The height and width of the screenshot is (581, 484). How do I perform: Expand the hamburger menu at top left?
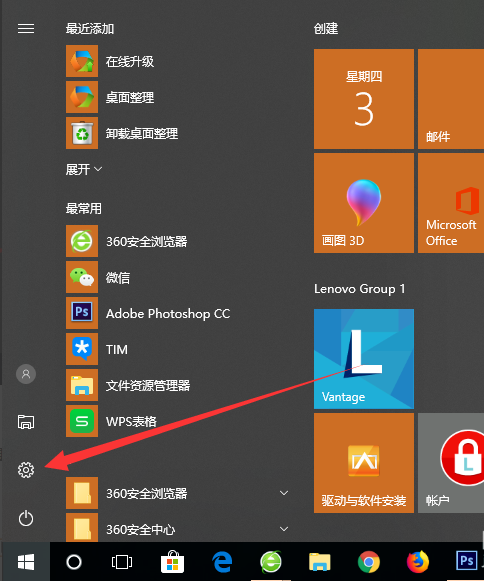coord(26,29)
